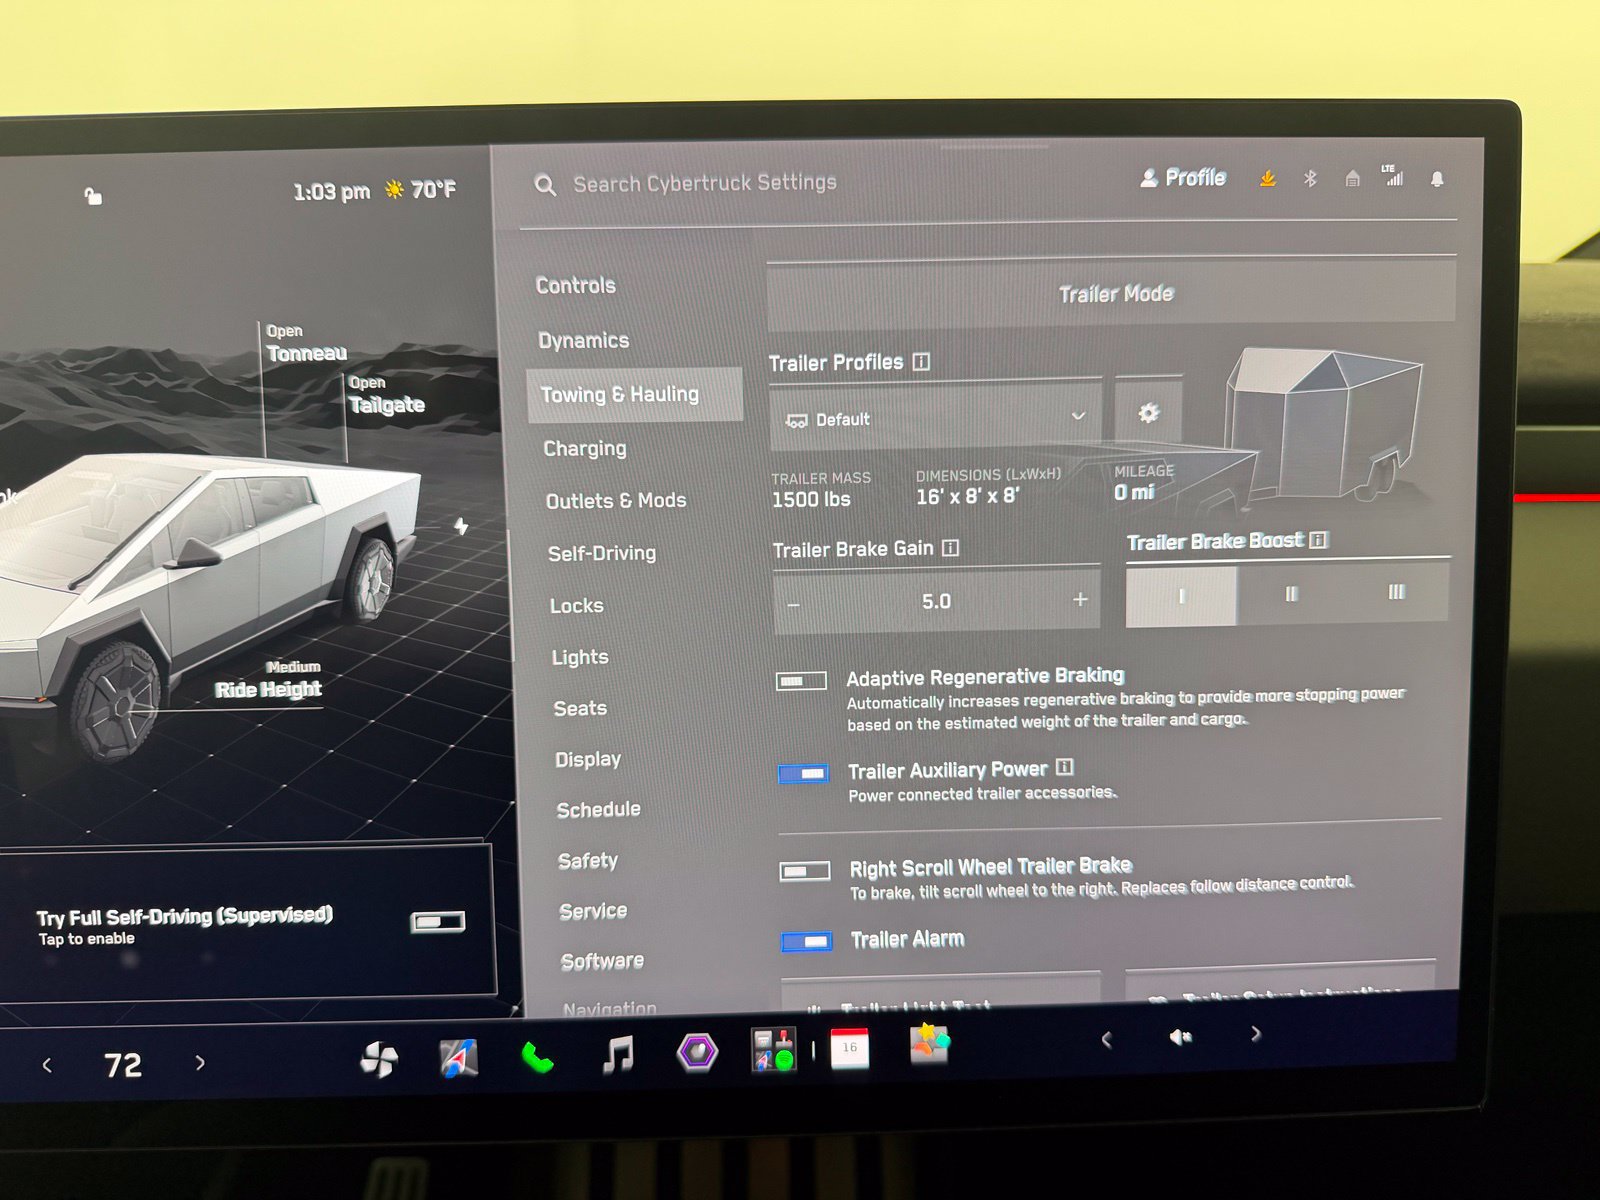The image size is (1600, 1200).
Task: Open the Music app in the dock
Action: point(618,1054)
